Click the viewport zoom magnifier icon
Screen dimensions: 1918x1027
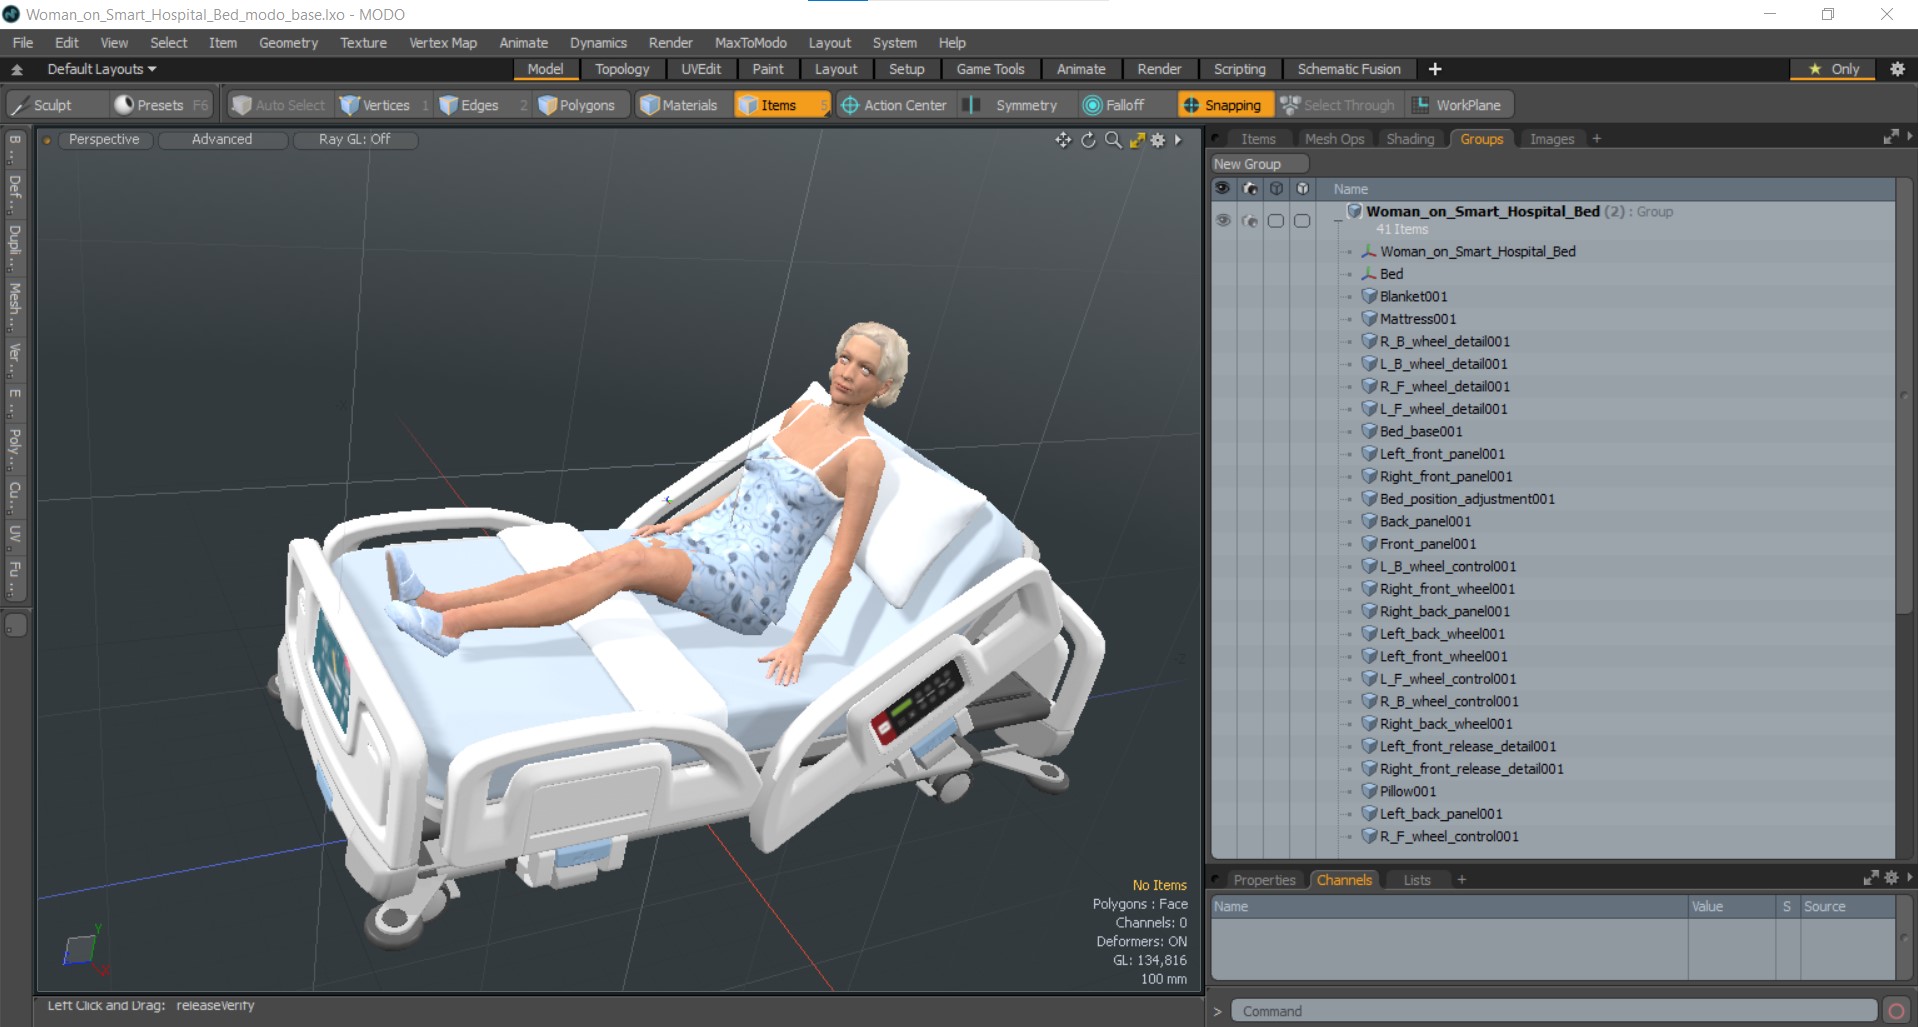(x=1113, y=140)
